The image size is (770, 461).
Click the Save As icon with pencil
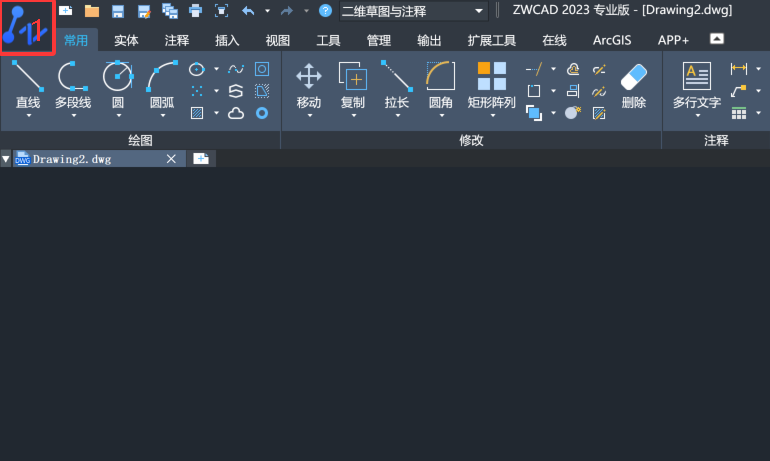[144, 10]
